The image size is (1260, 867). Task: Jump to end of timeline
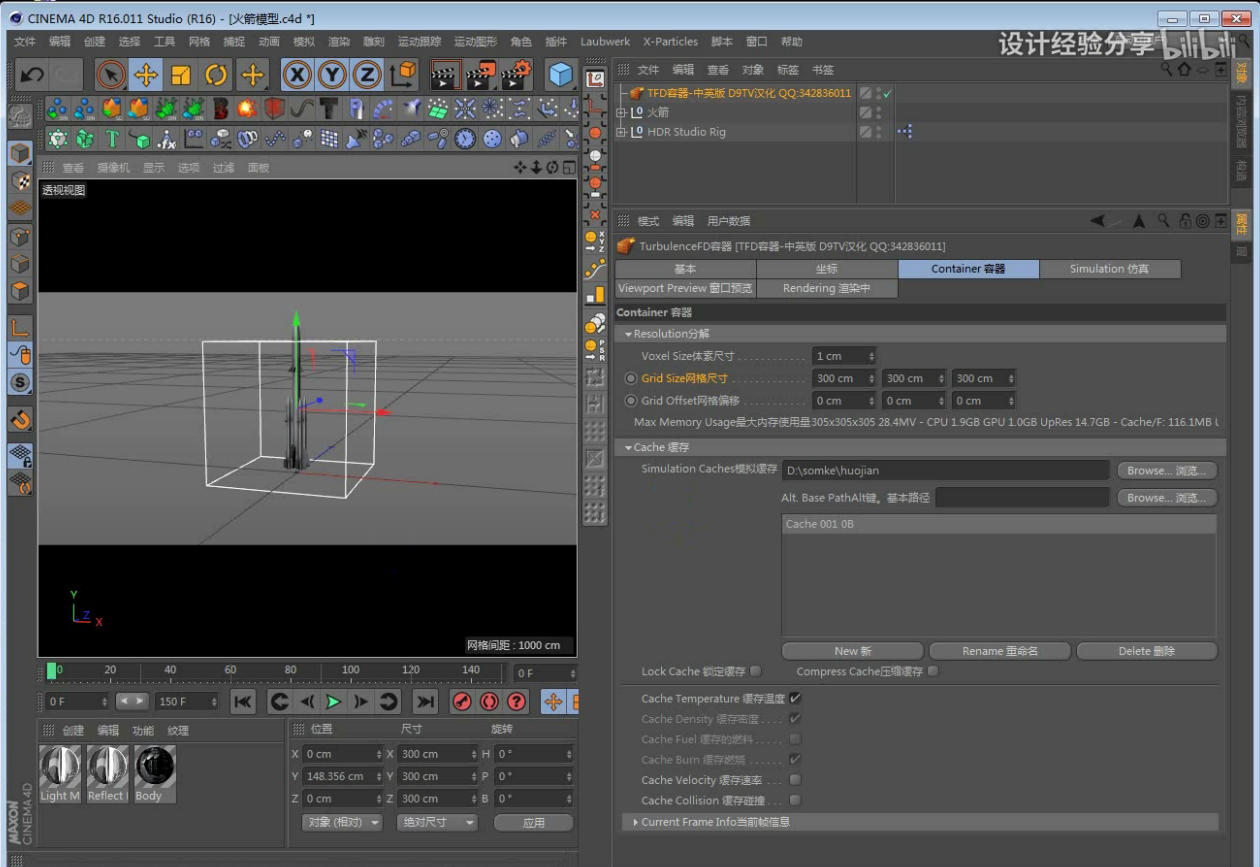426,702
